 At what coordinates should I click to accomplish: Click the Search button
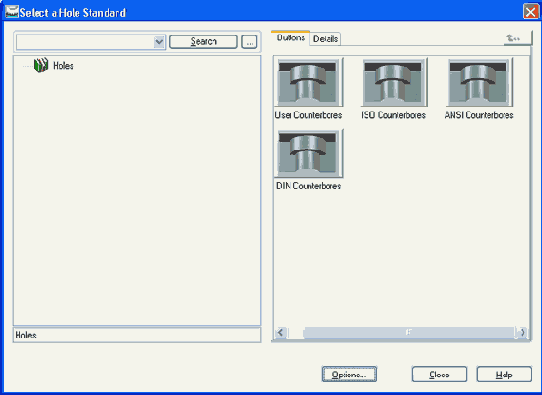coord(203,42)
